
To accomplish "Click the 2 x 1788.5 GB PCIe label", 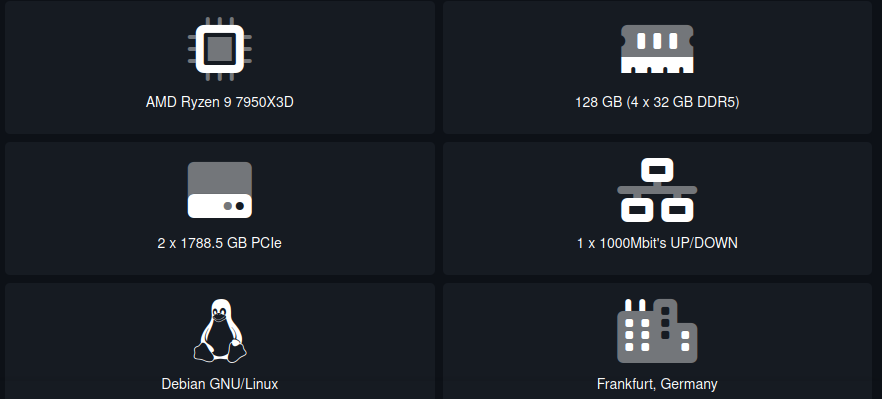I will pyautogui.click(x=219, y=243).
